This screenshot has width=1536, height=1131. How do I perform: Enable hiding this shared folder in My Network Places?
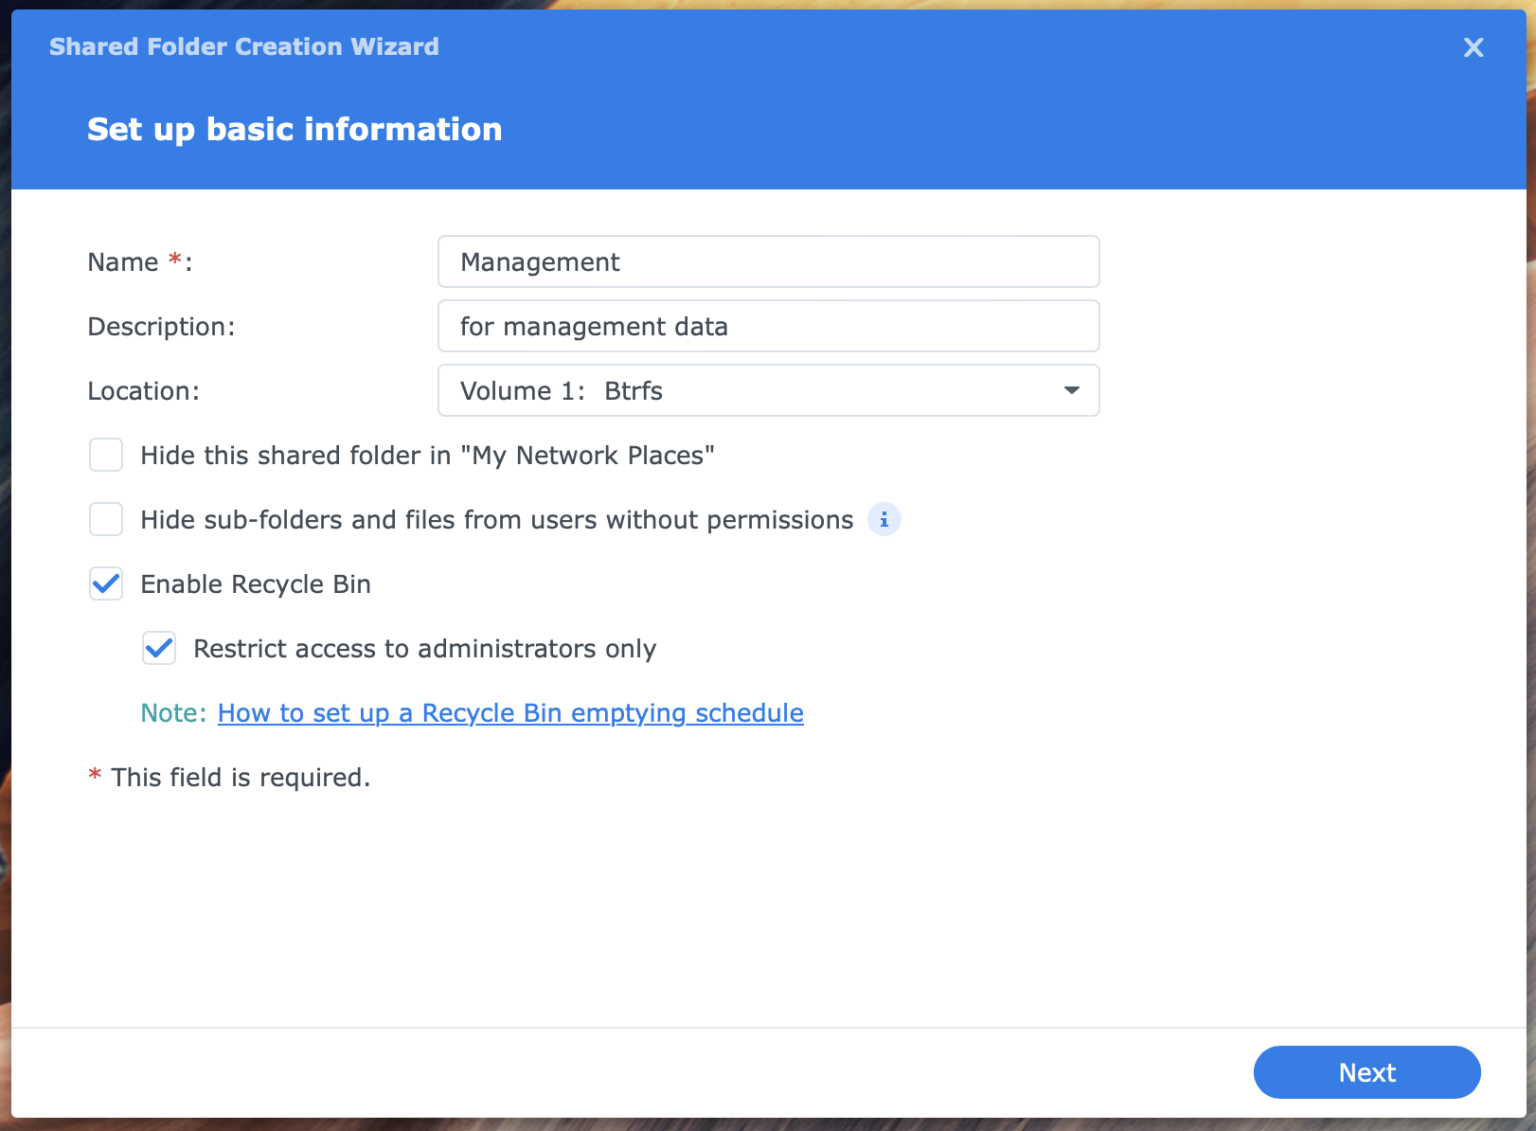105,455
